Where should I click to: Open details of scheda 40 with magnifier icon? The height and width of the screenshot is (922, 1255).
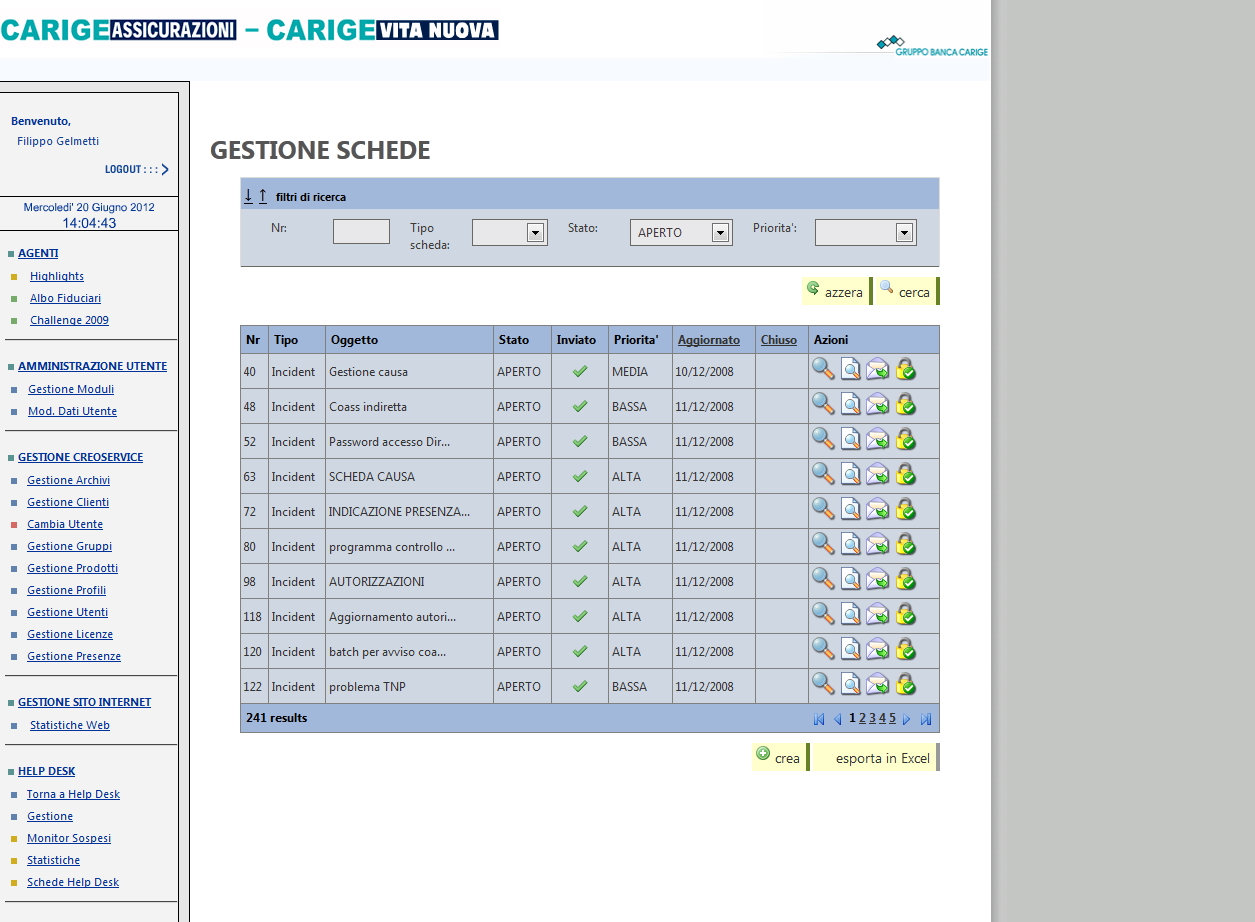(823, 369)
